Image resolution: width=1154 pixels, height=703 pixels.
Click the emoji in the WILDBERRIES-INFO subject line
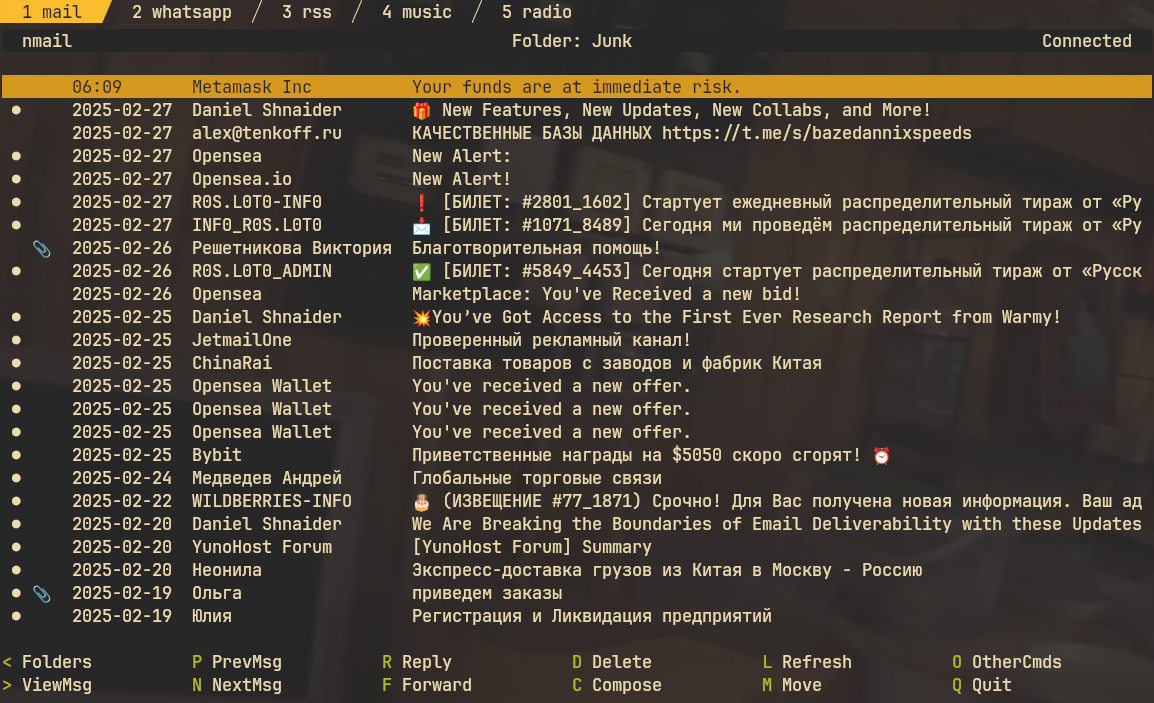pyautogui.click(x=424, y=501)
